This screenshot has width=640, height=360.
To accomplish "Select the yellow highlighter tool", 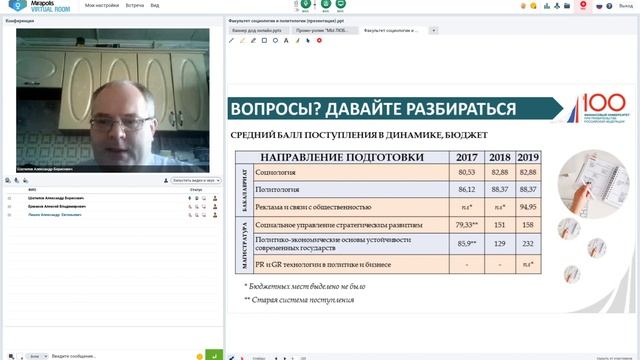I will click(242, 40).
